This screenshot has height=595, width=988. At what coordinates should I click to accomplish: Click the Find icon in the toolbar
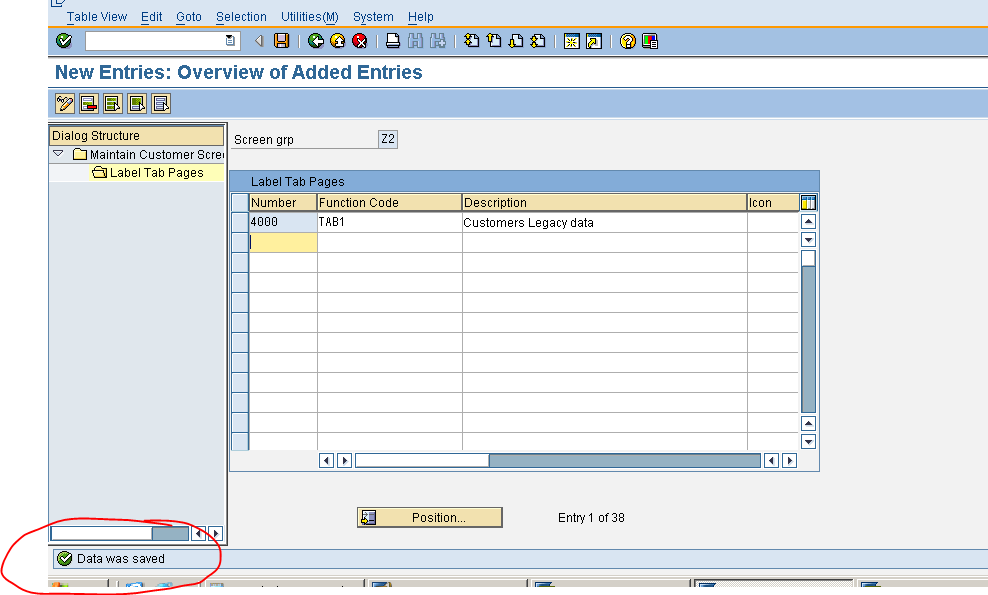coord(415,41)
